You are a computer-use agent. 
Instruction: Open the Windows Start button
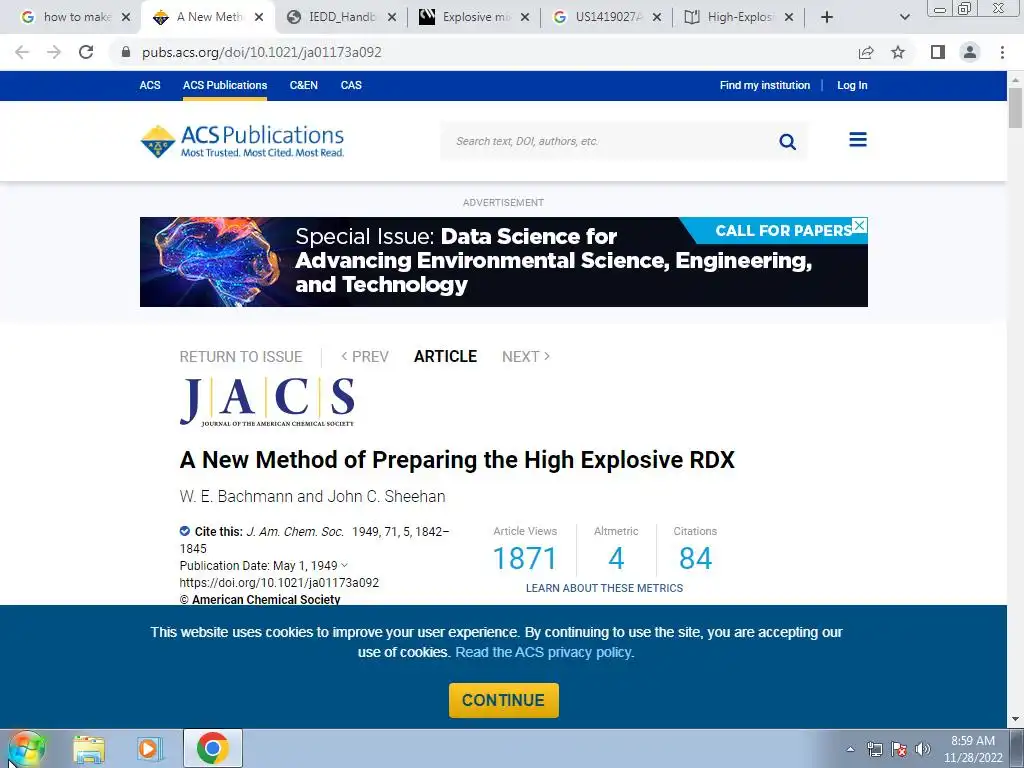pos(26,748)
